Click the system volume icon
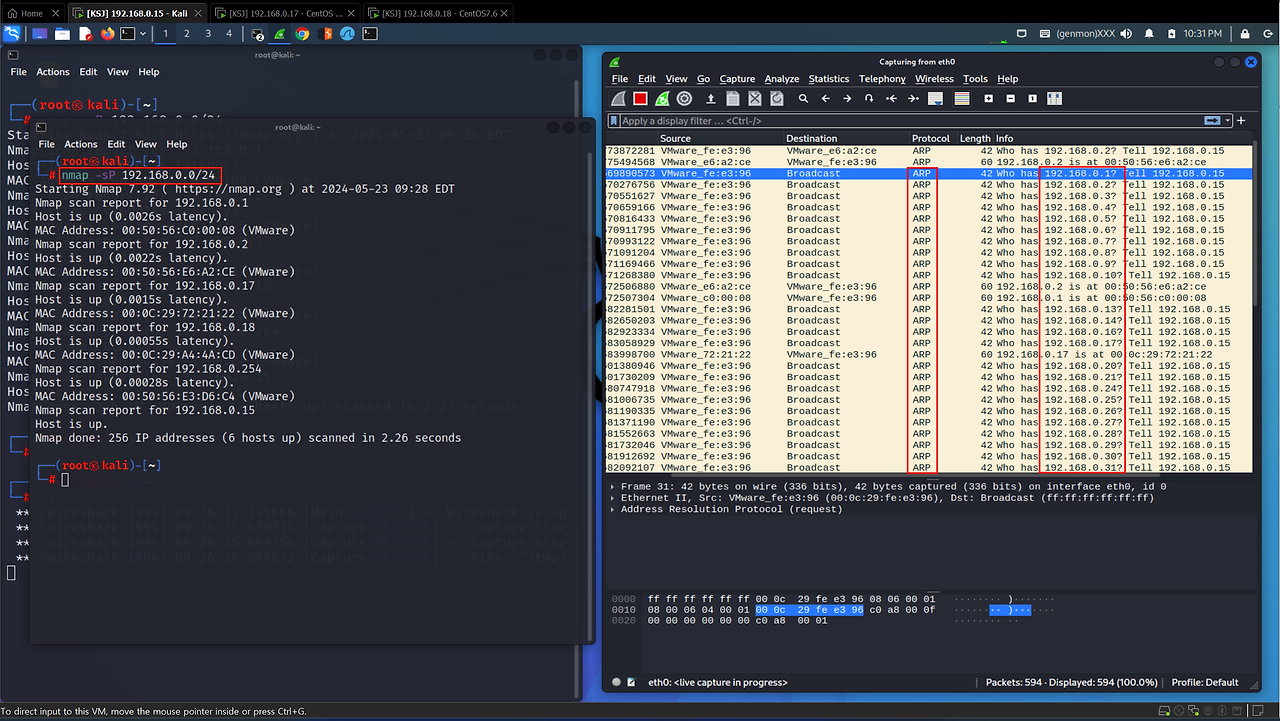1280x721 pixels. coord(1125,33)
